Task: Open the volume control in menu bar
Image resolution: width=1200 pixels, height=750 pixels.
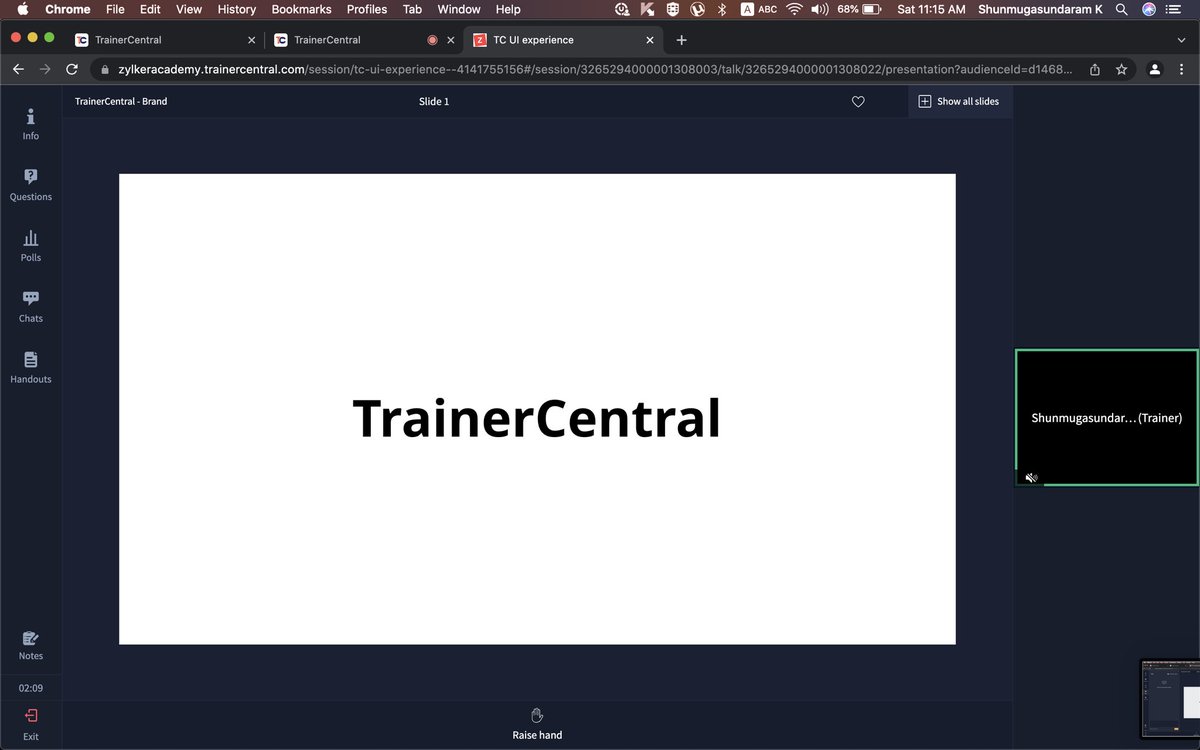Action: tap(820, 9)
